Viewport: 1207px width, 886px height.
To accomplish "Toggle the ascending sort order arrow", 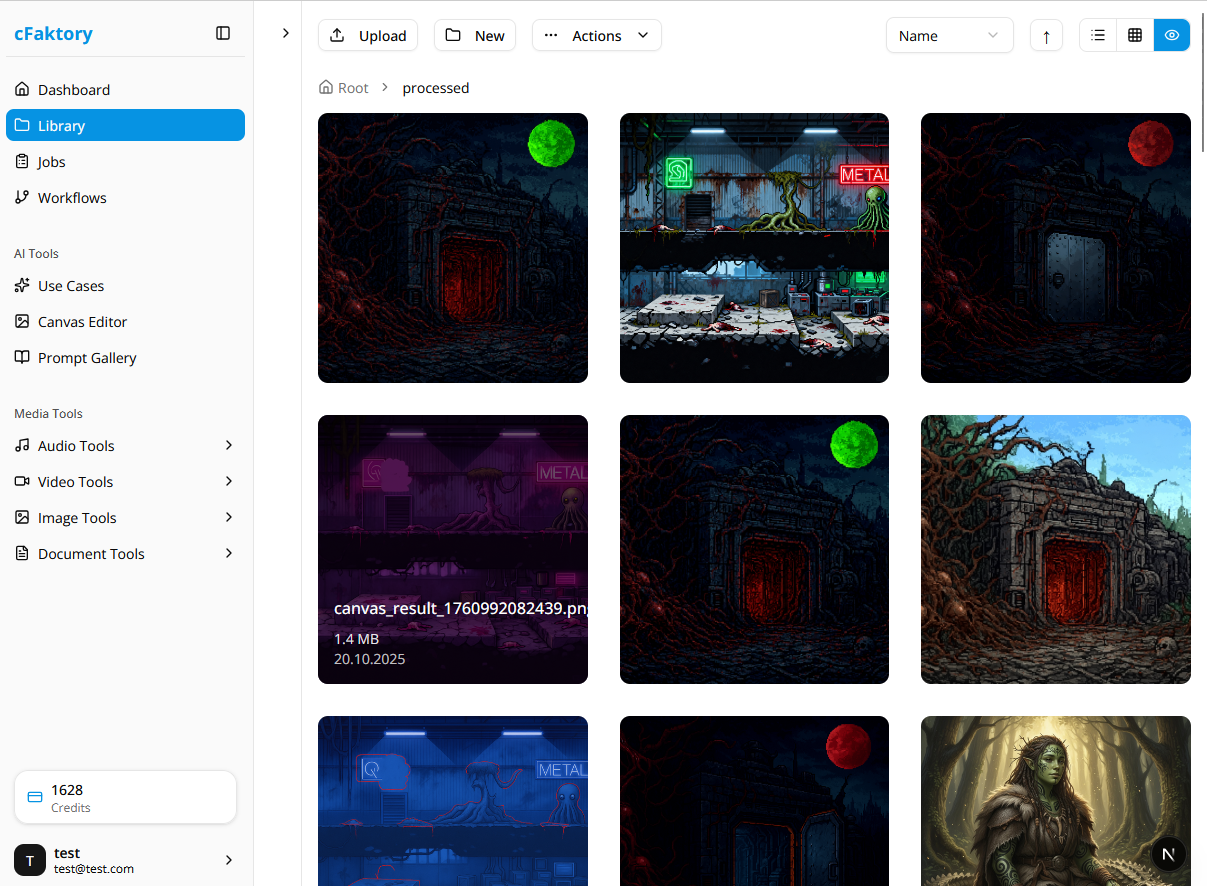I will [x=1046, y=34].
